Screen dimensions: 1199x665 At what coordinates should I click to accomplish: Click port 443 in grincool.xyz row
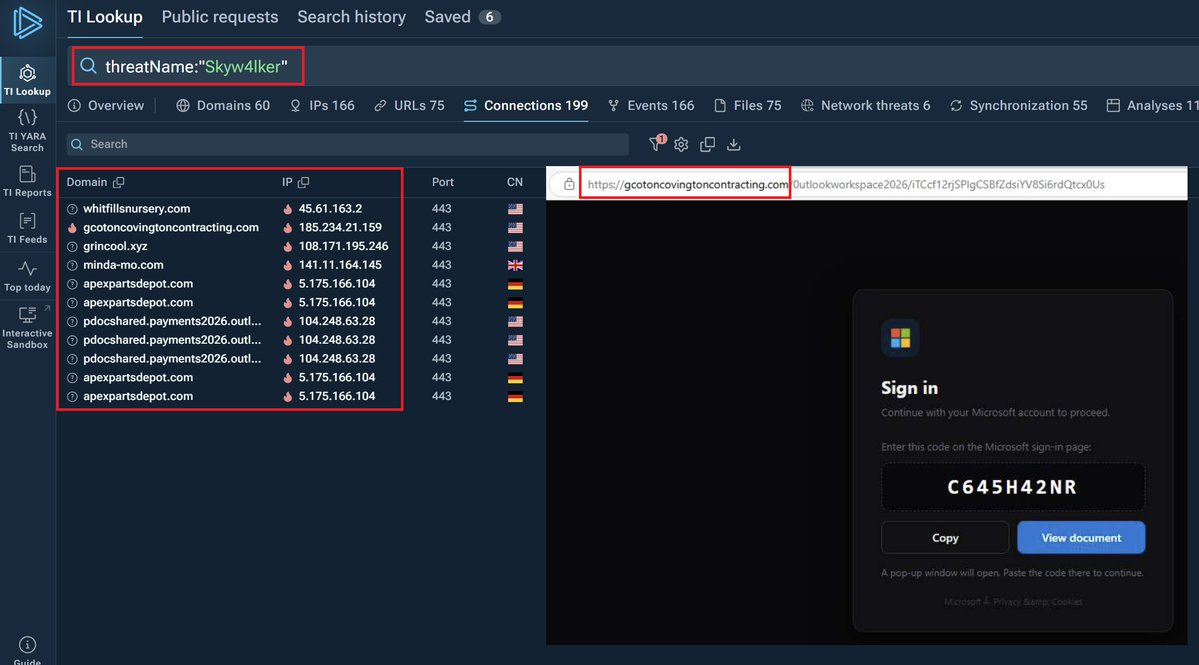[441, 246]
